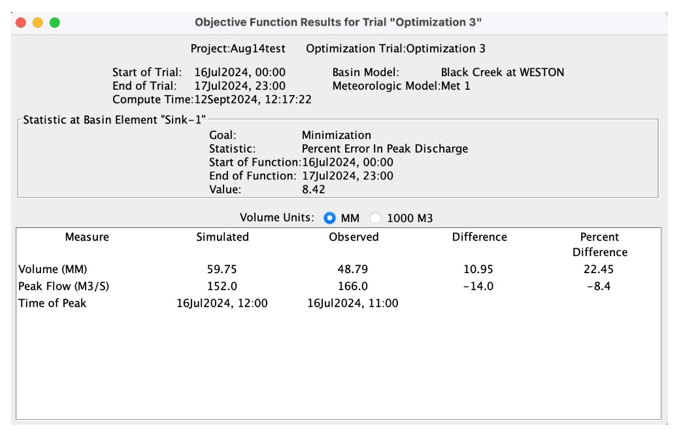This screenshot has height=430, width=675.
Task: Click the "Observed" column header
Action: click(354, 237)
